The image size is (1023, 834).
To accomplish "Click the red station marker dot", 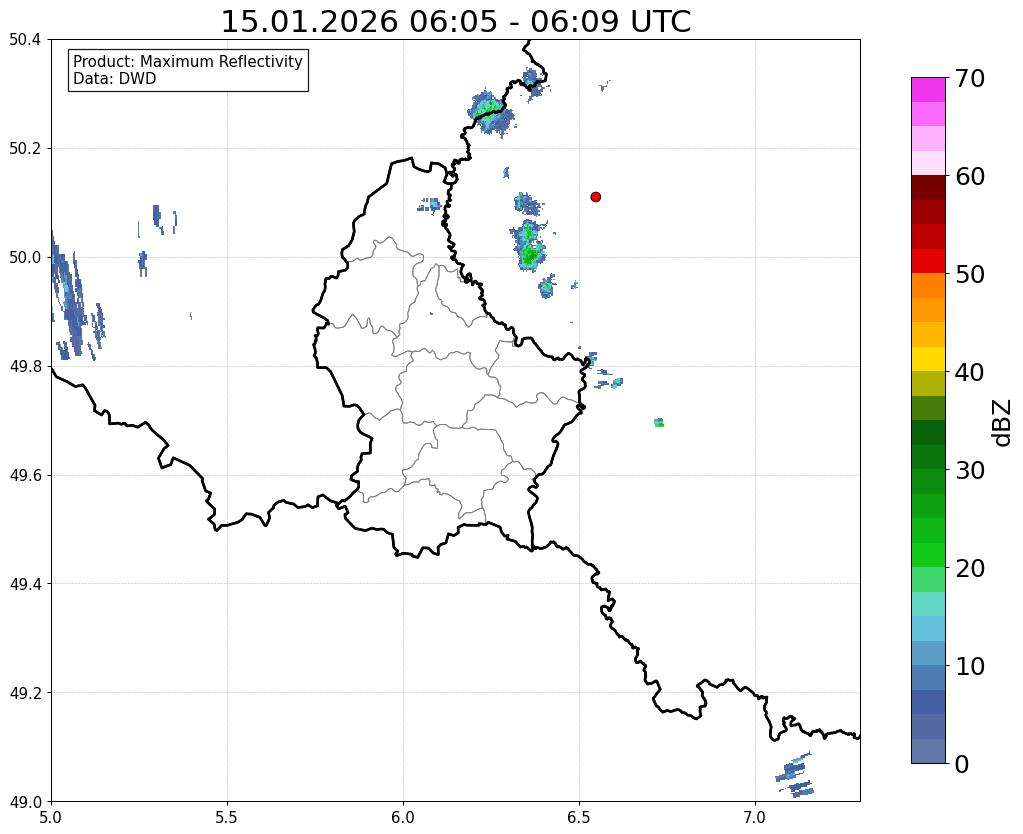I will coord(595,197).
